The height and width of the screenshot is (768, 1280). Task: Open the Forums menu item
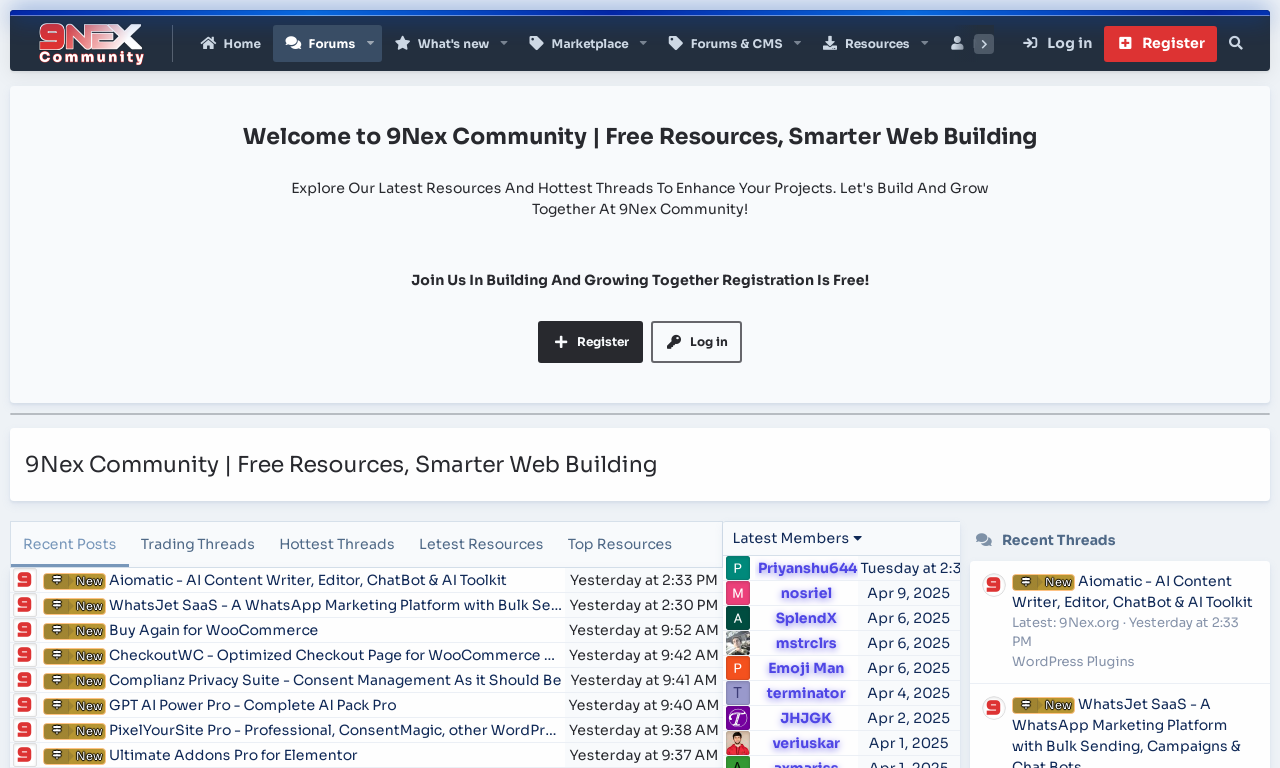[320, 43]
